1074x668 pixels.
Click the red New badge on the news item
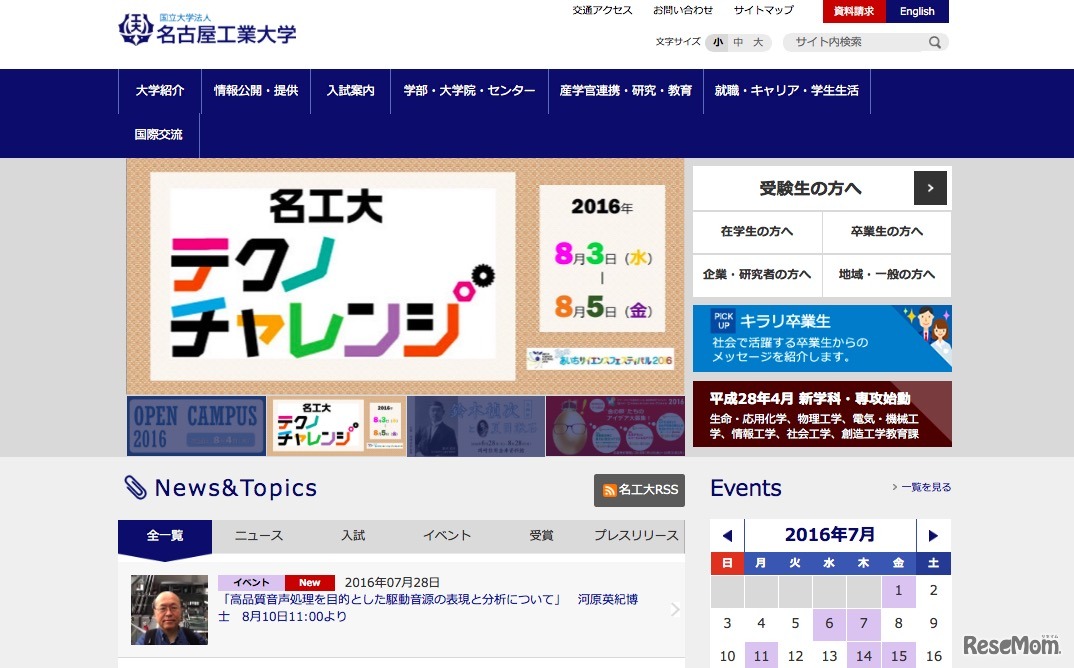309,582
